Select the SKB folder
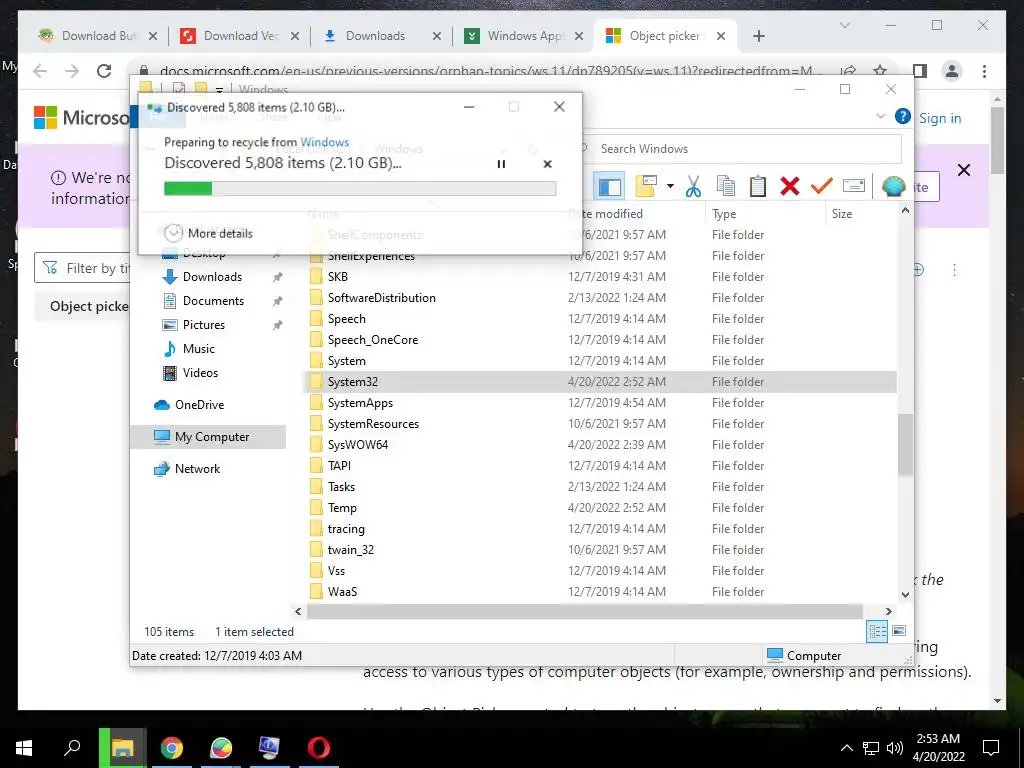 [338, 277]
